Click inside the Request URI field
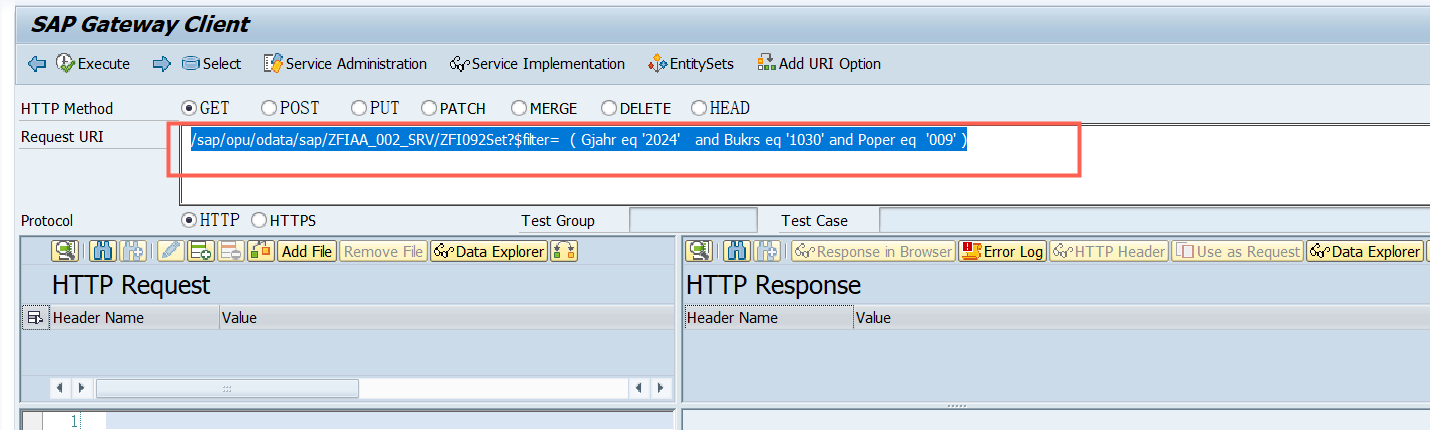The height and width of the screenshot is (430, 1430). pyautogui.click(x=805, y=165)
